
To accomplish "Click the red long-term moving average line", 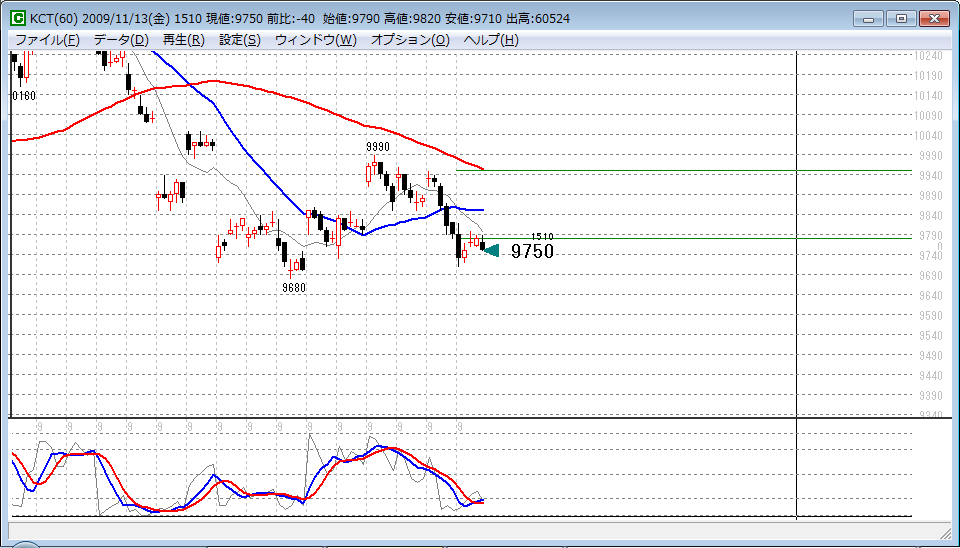I will pyautogui.click(x=300, y=101).
